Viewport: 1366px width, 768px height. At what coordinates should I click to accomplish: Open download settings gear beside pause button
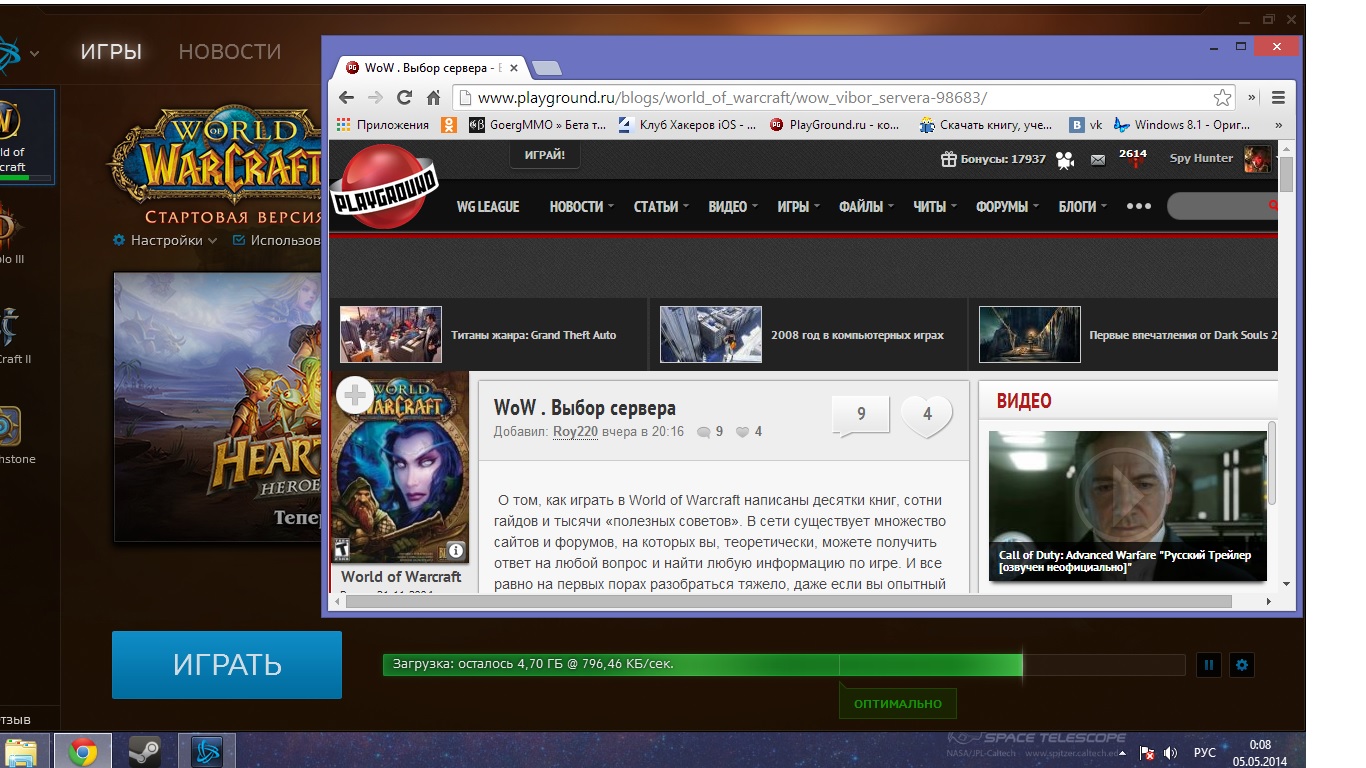click(x=1242, y=664)
